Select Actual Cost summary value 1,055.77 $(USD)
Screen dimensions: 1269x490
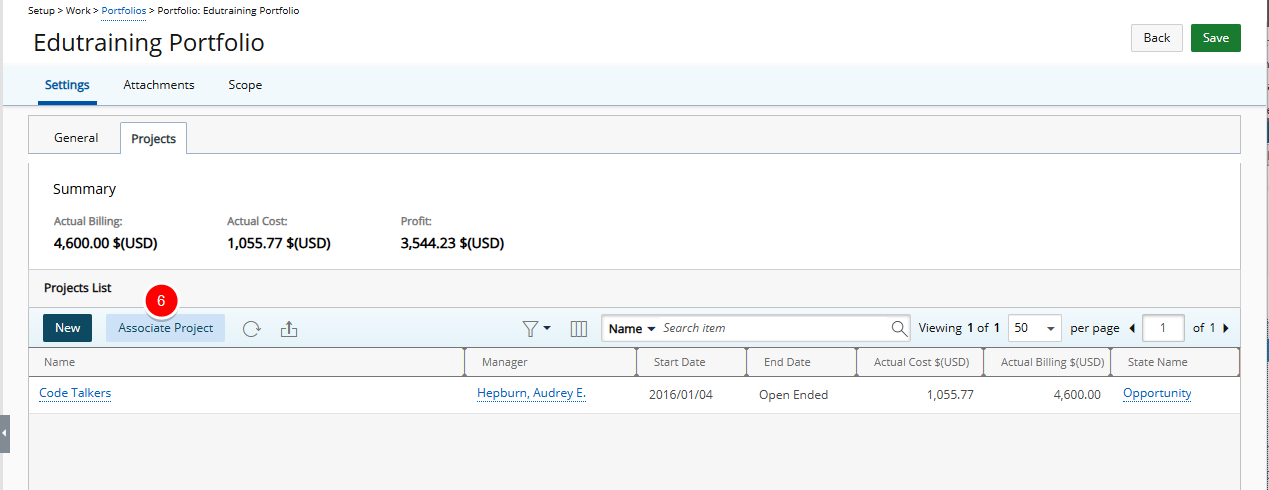[x=279, y=243]
